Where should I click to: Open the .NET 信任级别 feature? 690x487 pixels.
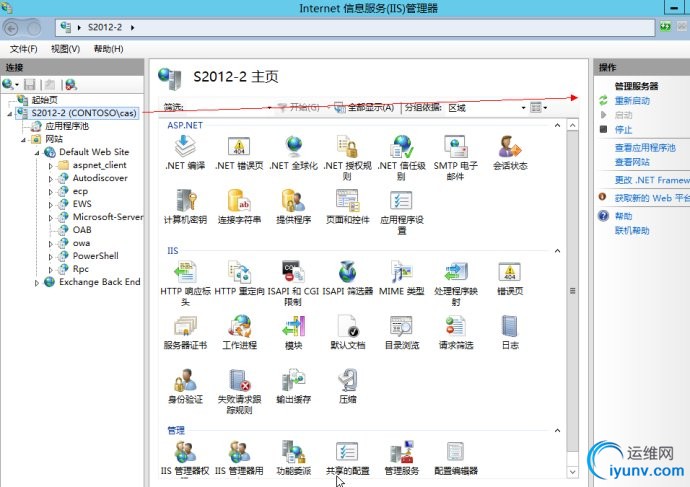tap(401, 158)
